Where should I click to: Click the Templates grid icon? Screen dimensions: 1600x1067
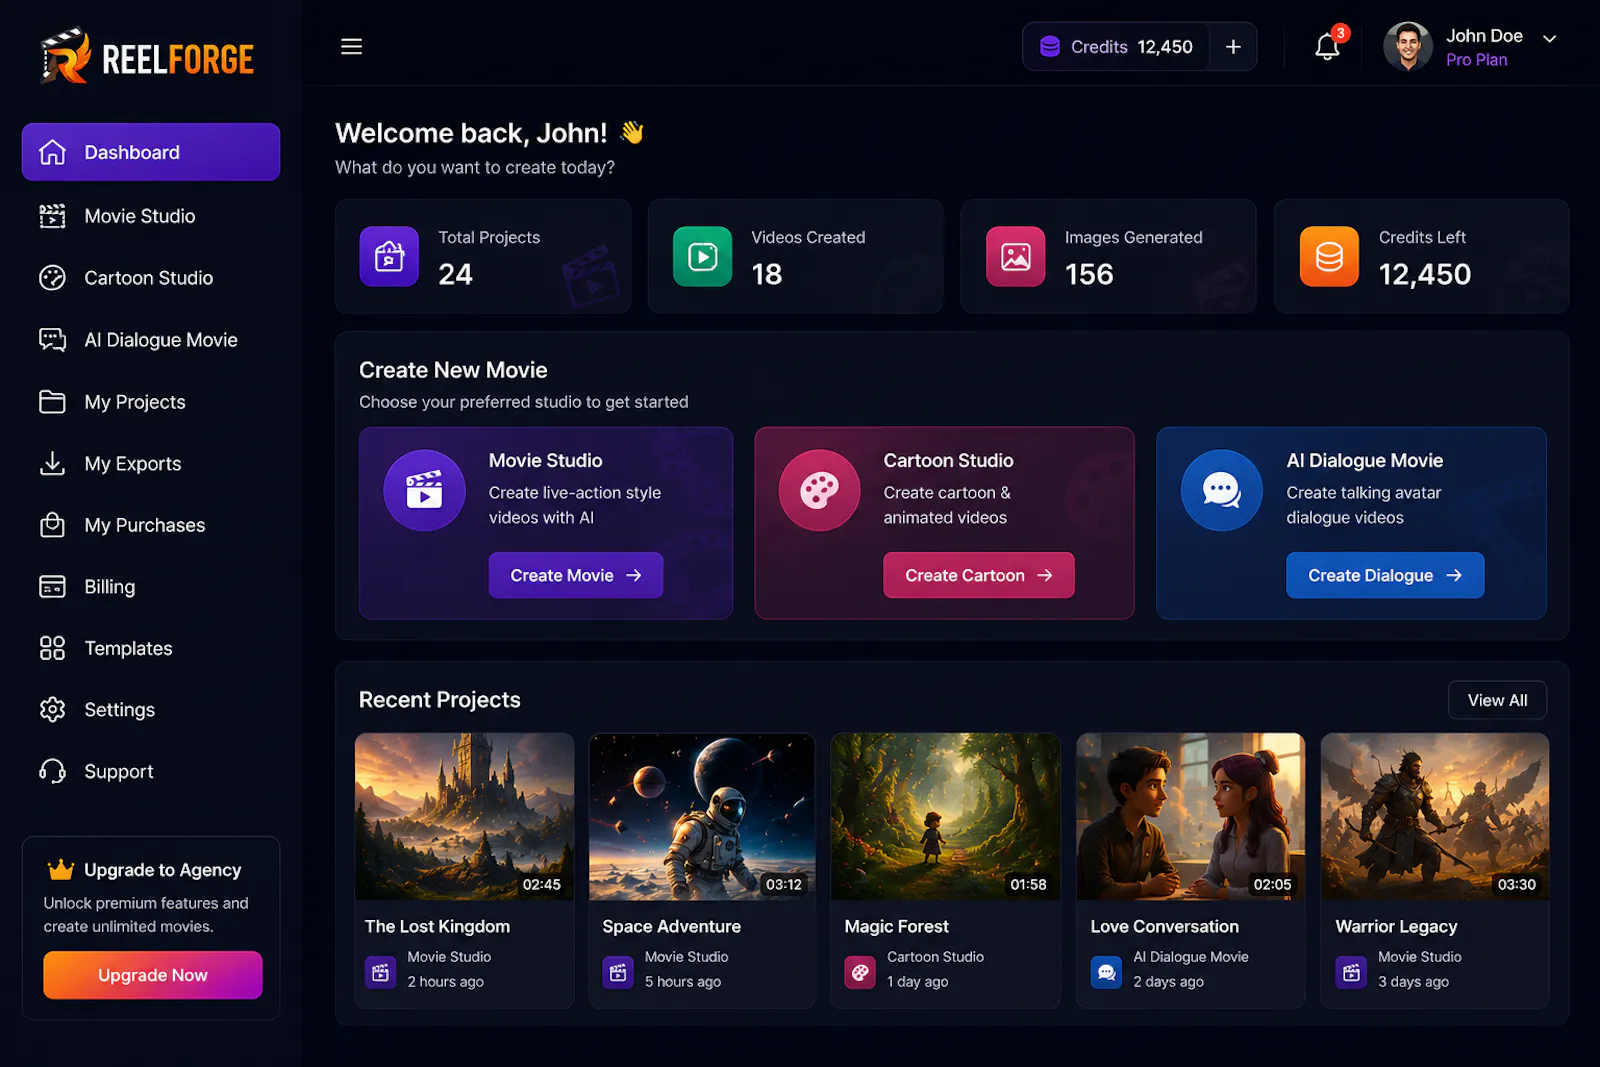pyautogui.click(x=52, y=648)
